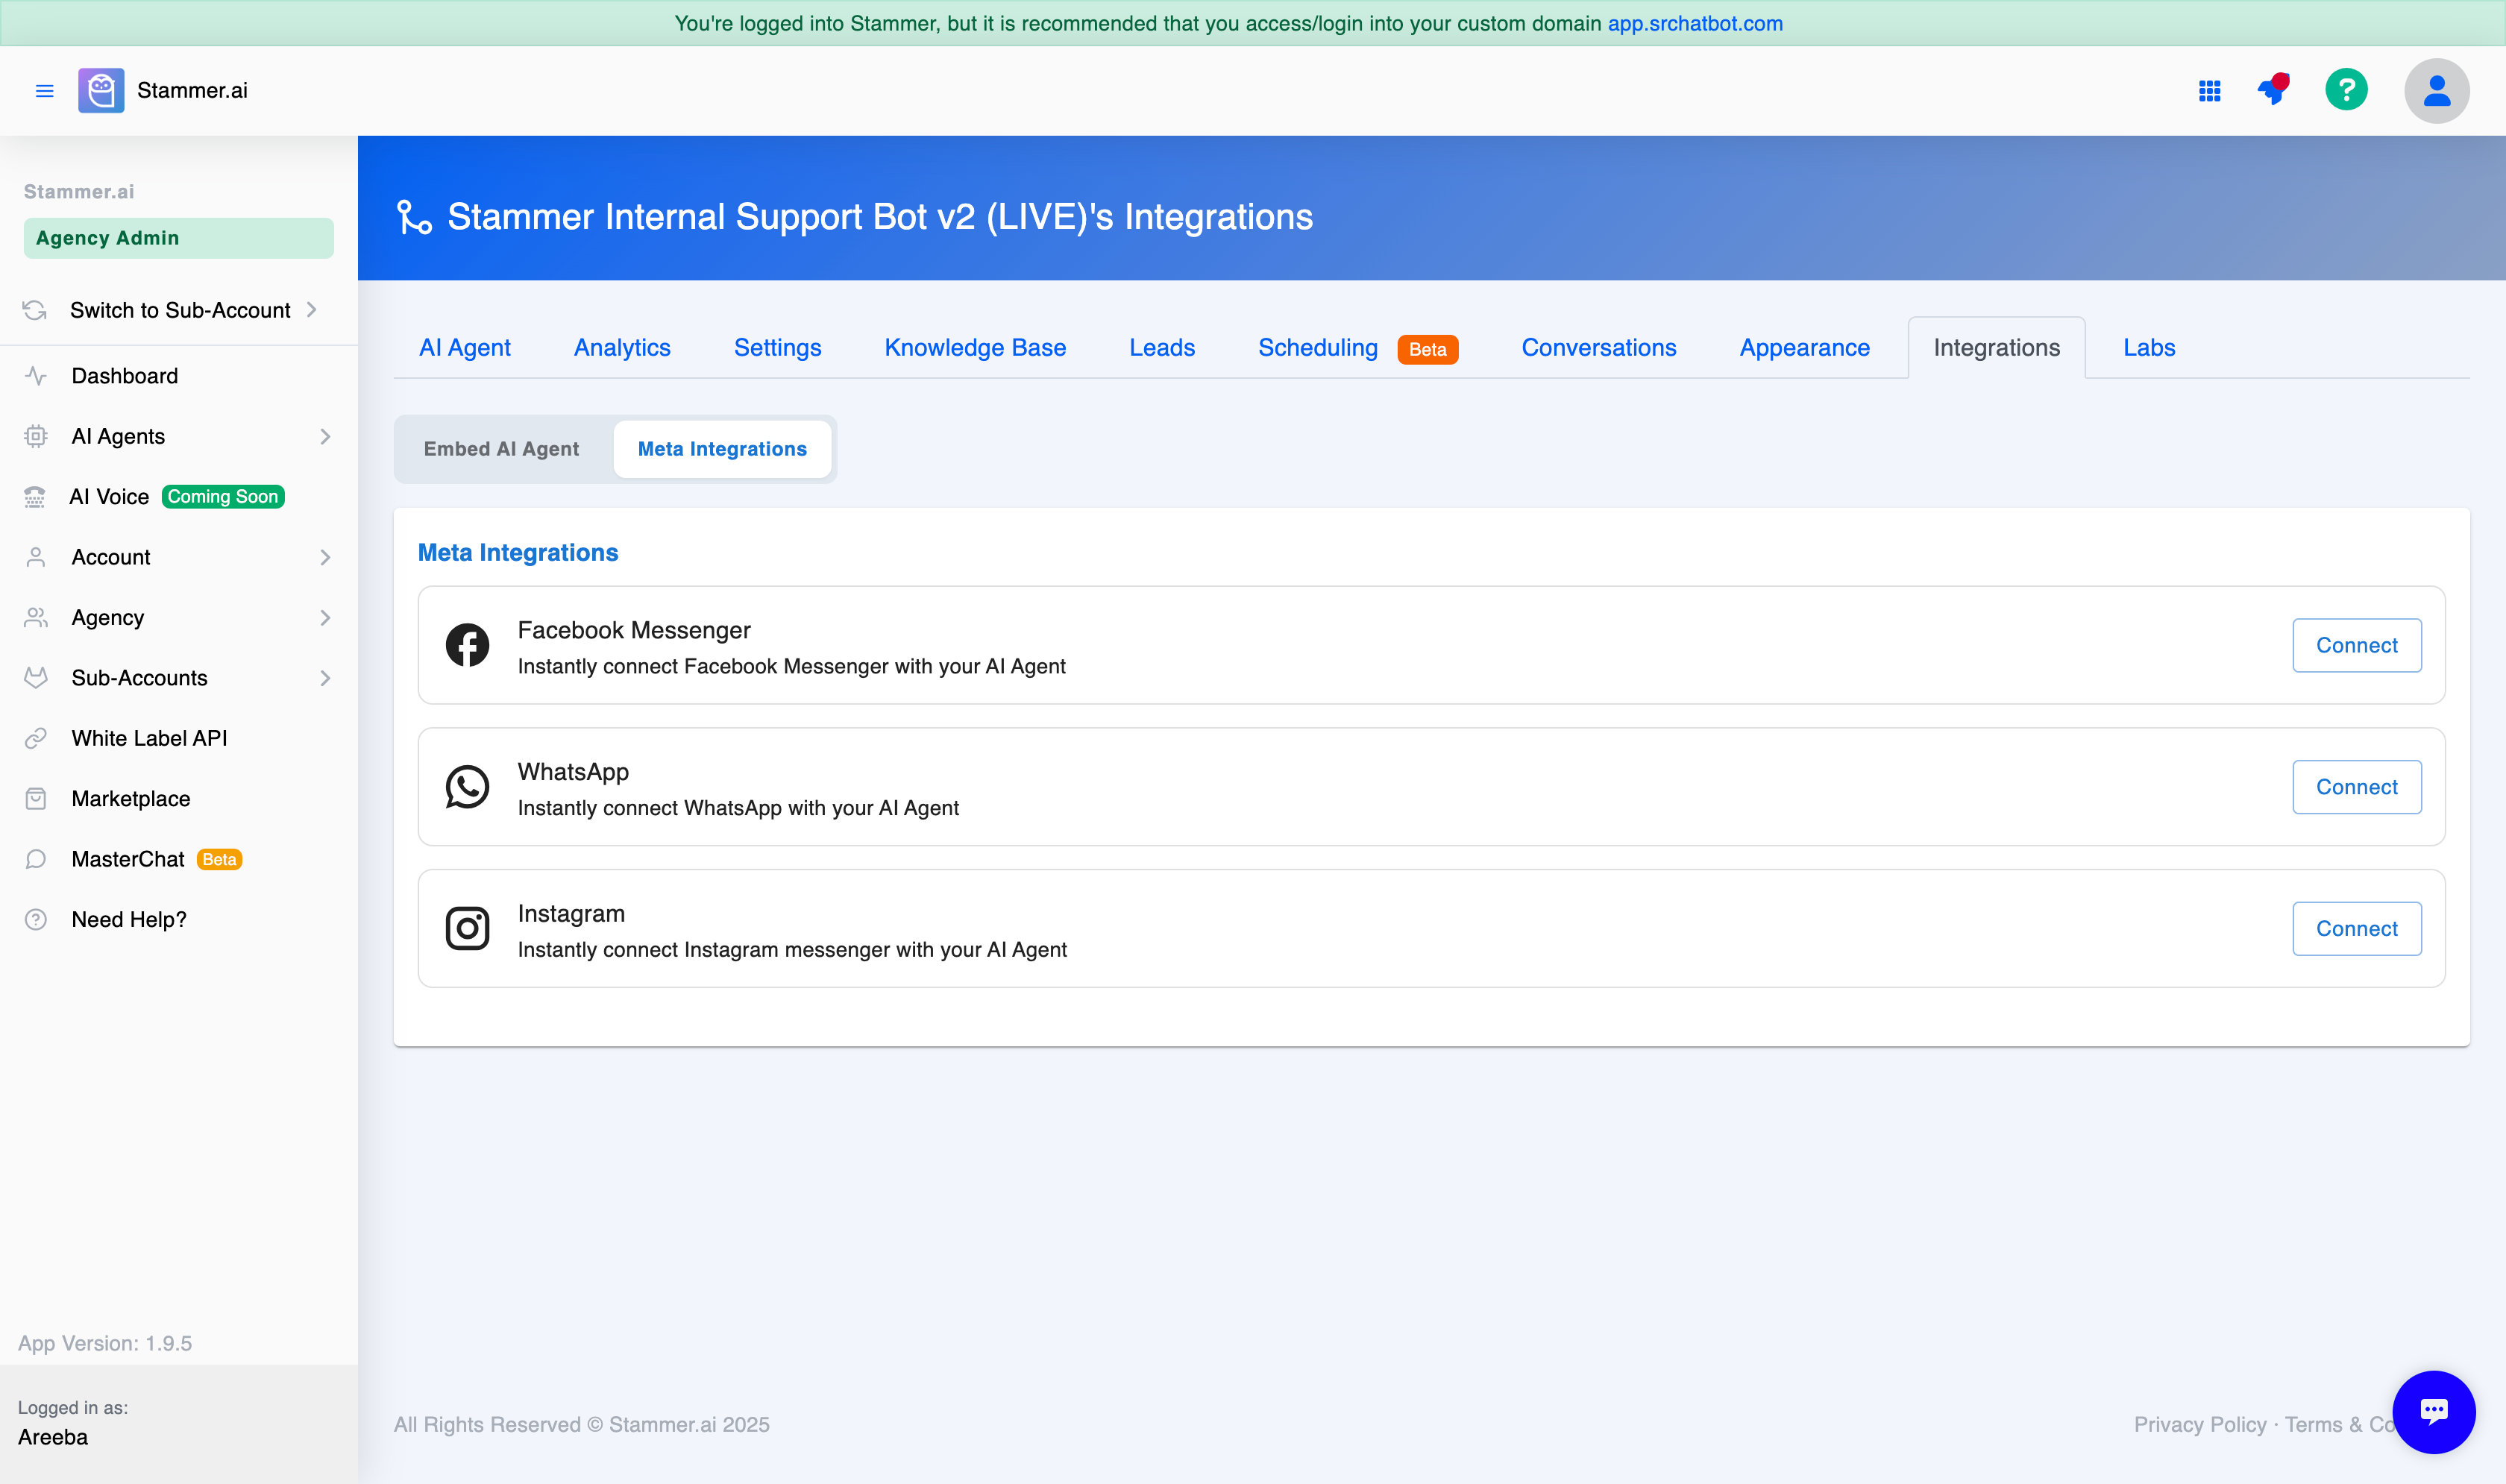Click the AI Agents chip icon

(x=36, y=436)
